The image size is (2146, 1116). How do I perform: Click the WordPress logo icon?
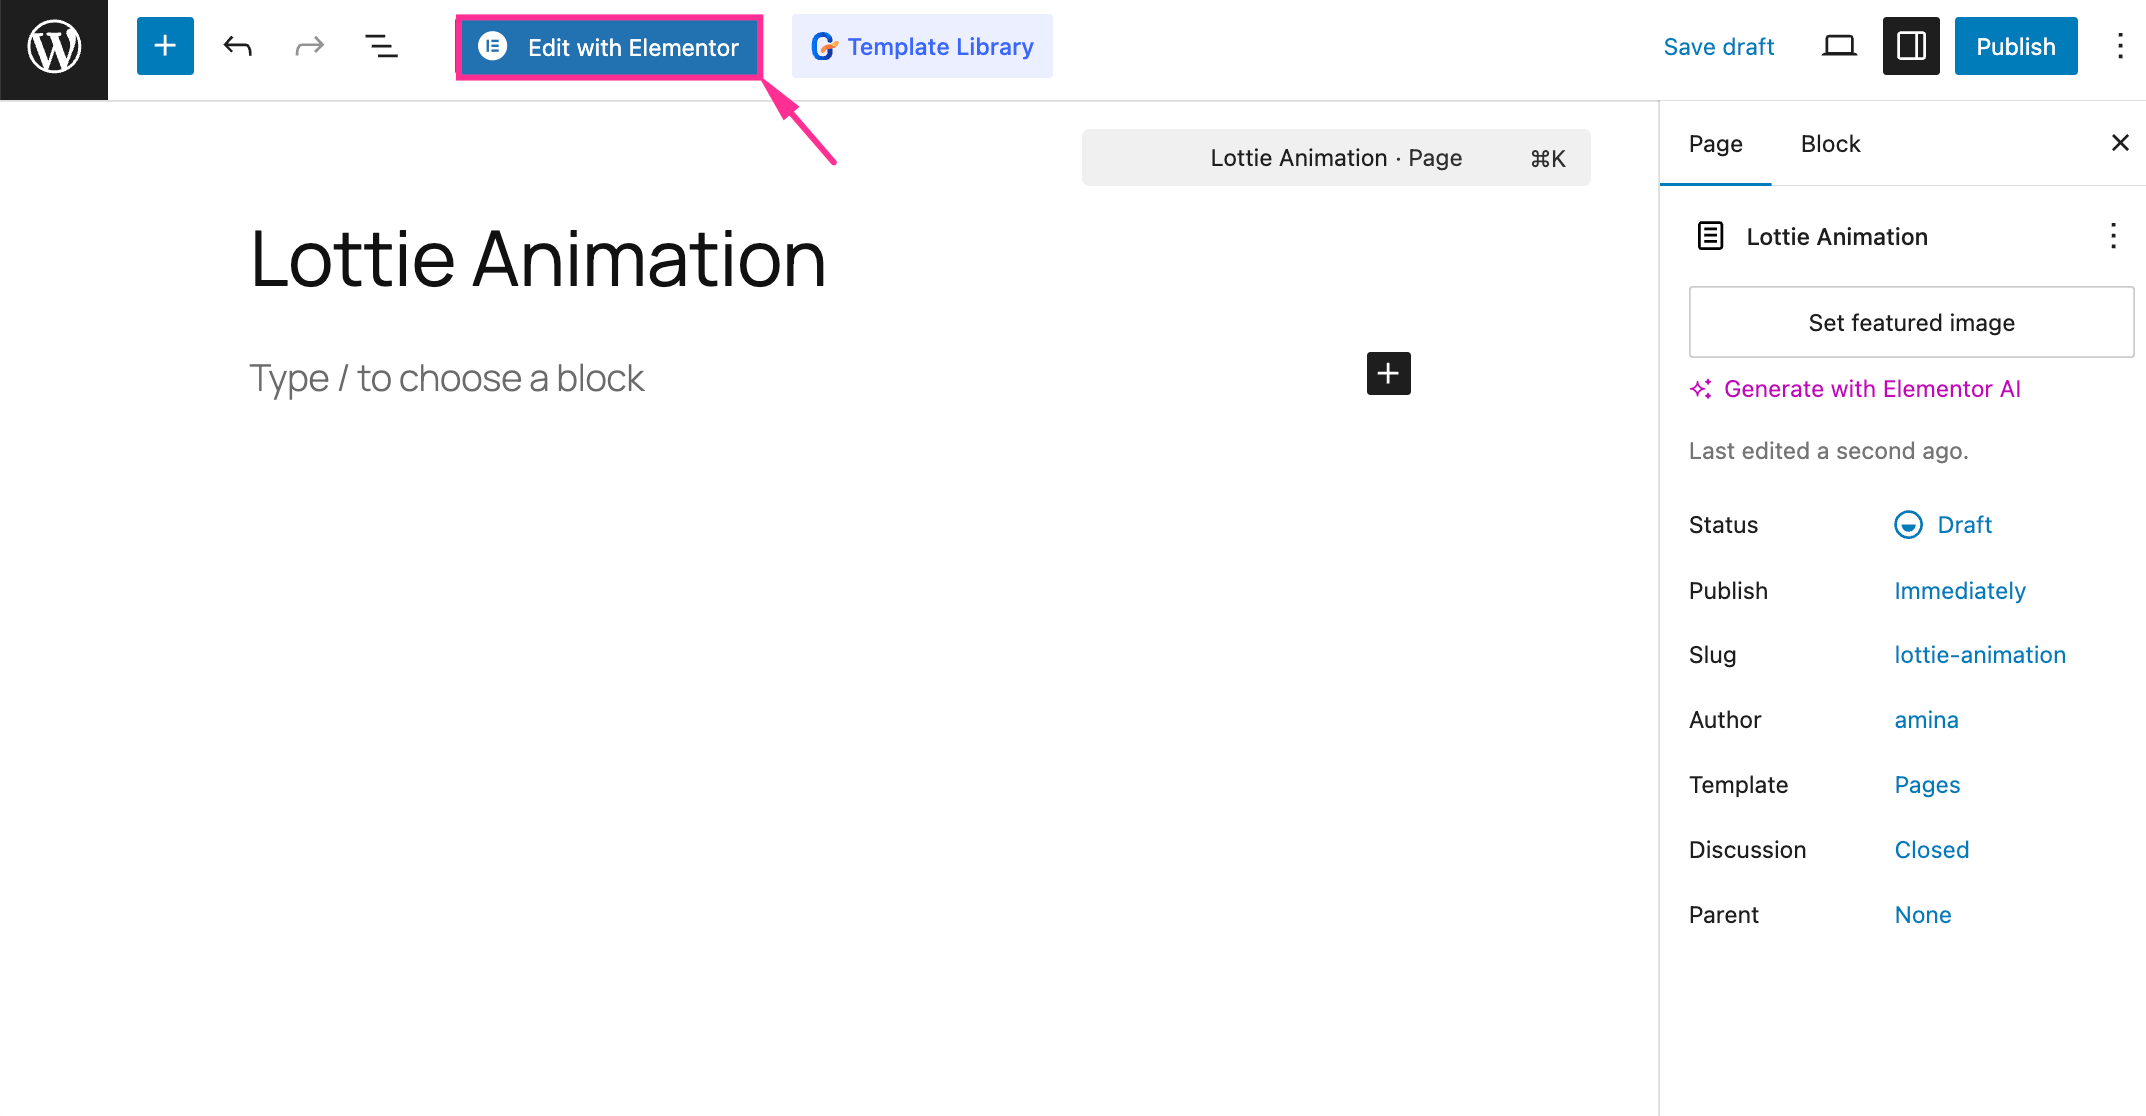point(53,48)
